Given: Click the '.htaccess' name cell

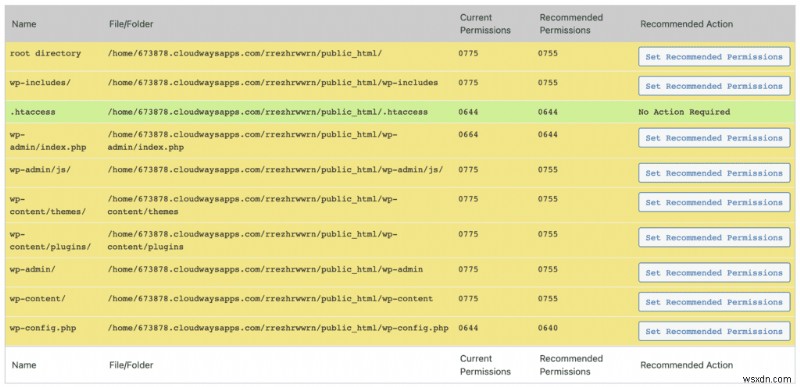Looking at the screenshot, I should coord(33,112).
